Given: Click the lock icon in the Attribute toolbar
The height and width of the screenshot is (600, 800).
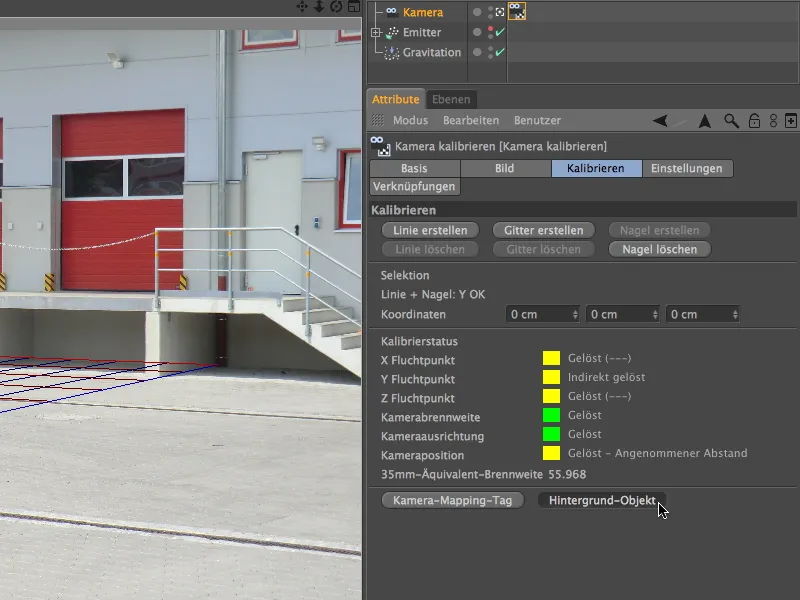Looking at the screenshot, I should [754, 120].
